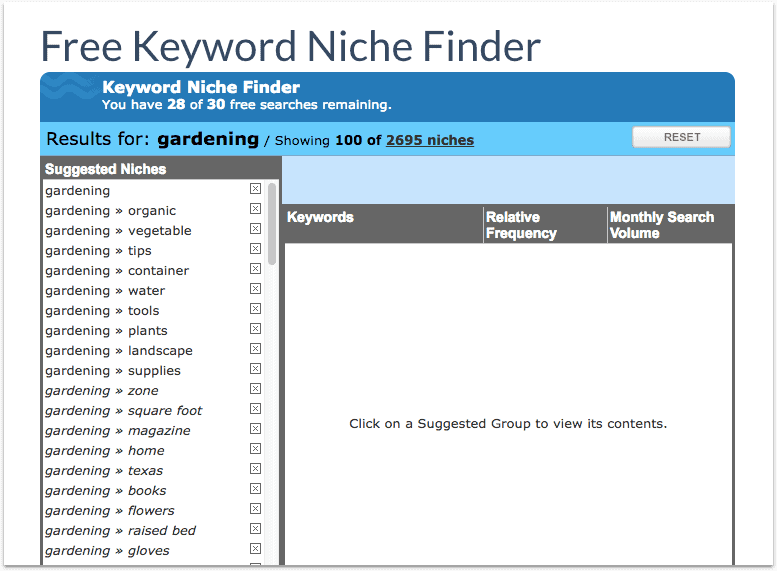Open the gardening » supplies niche
777x571 pixels.
coord(113,371)
